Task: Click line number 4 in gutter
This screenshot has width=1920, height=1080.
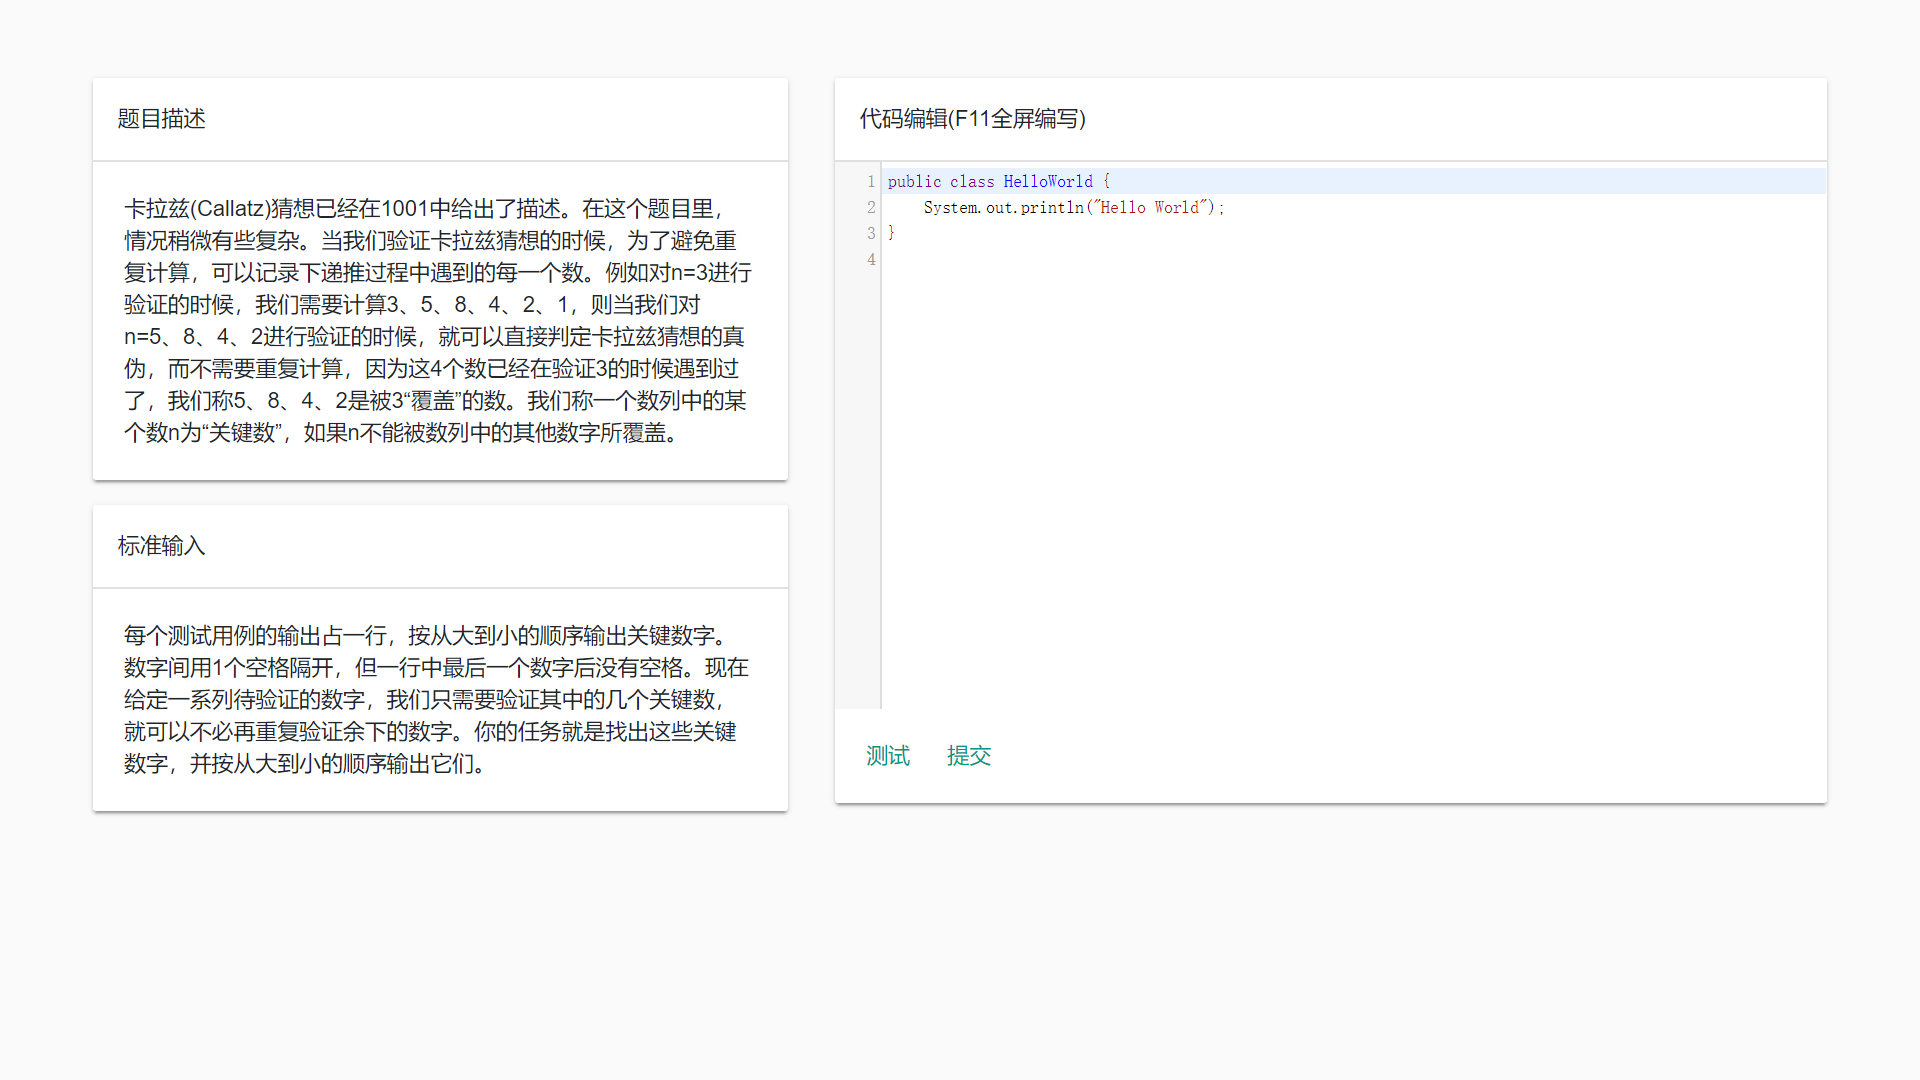Action: (871, 260)
